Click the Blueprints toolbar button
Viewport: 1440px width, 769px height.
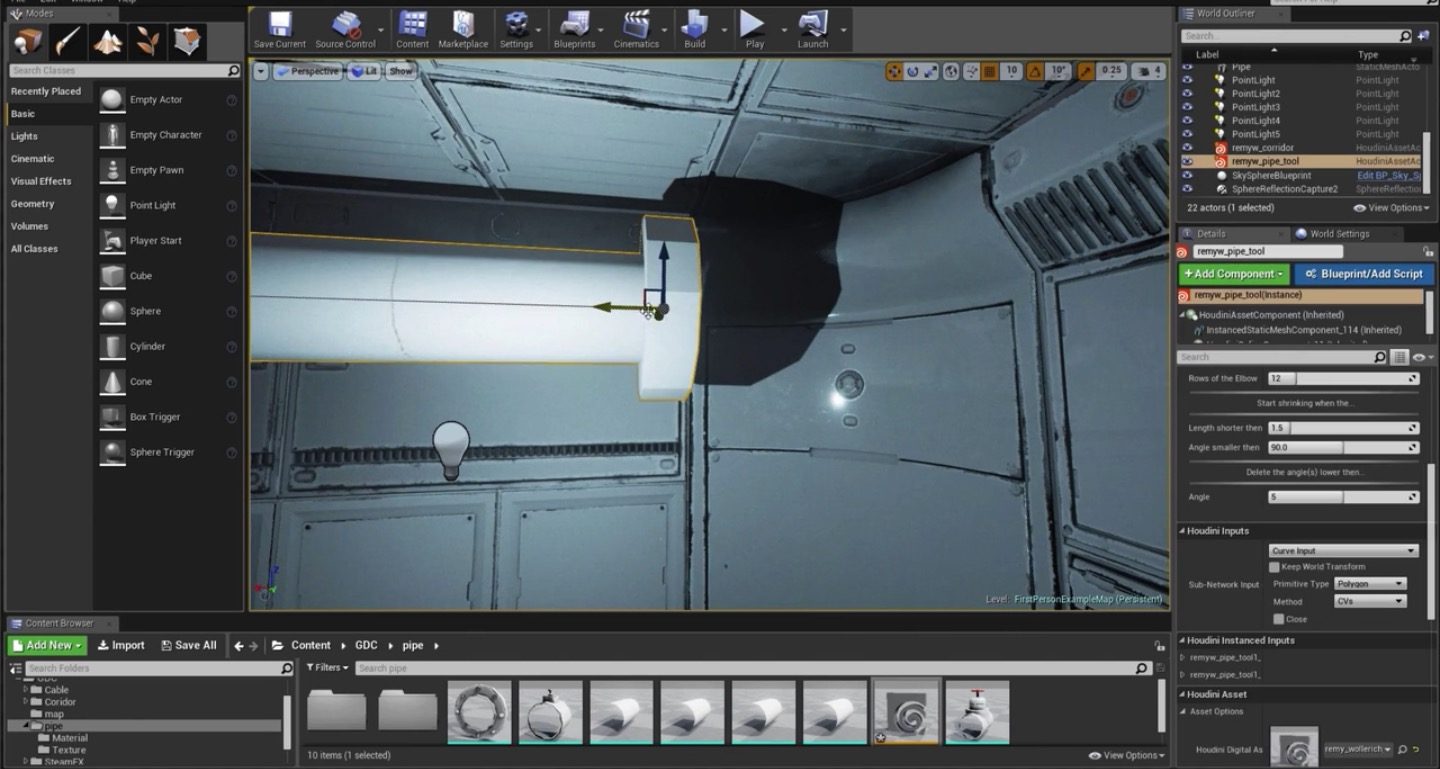574,29
